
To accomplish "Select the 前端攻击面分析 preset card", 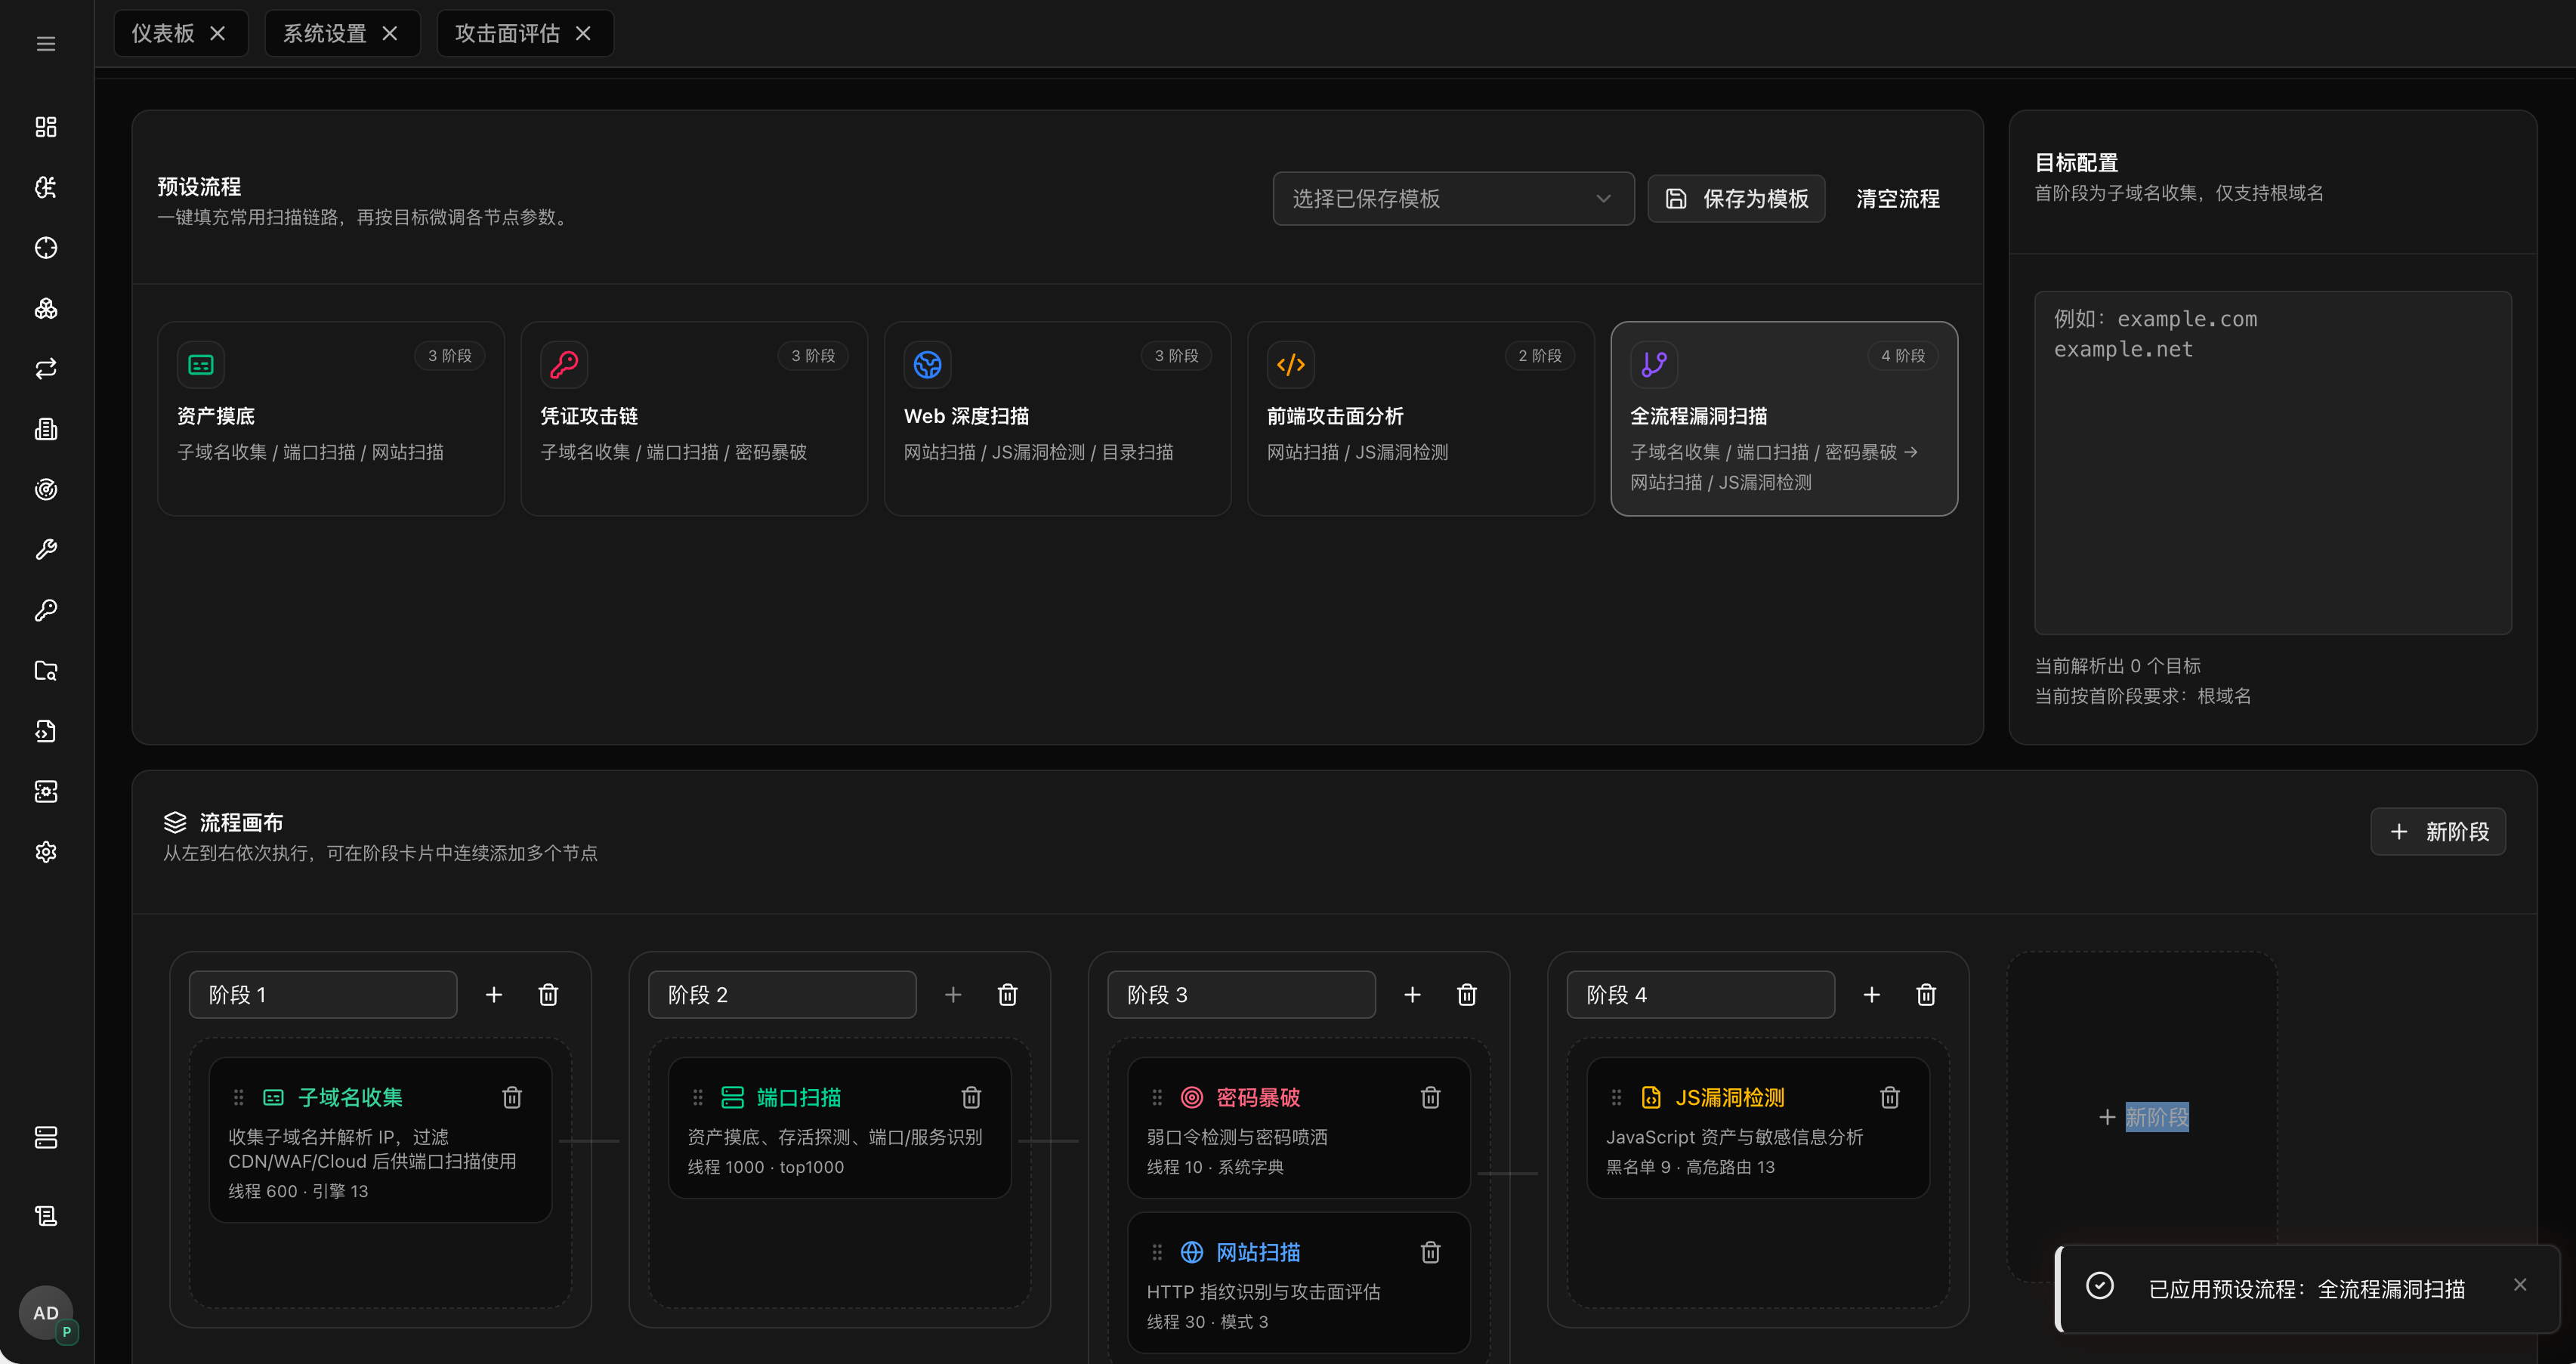I will tap(1420, 419).
